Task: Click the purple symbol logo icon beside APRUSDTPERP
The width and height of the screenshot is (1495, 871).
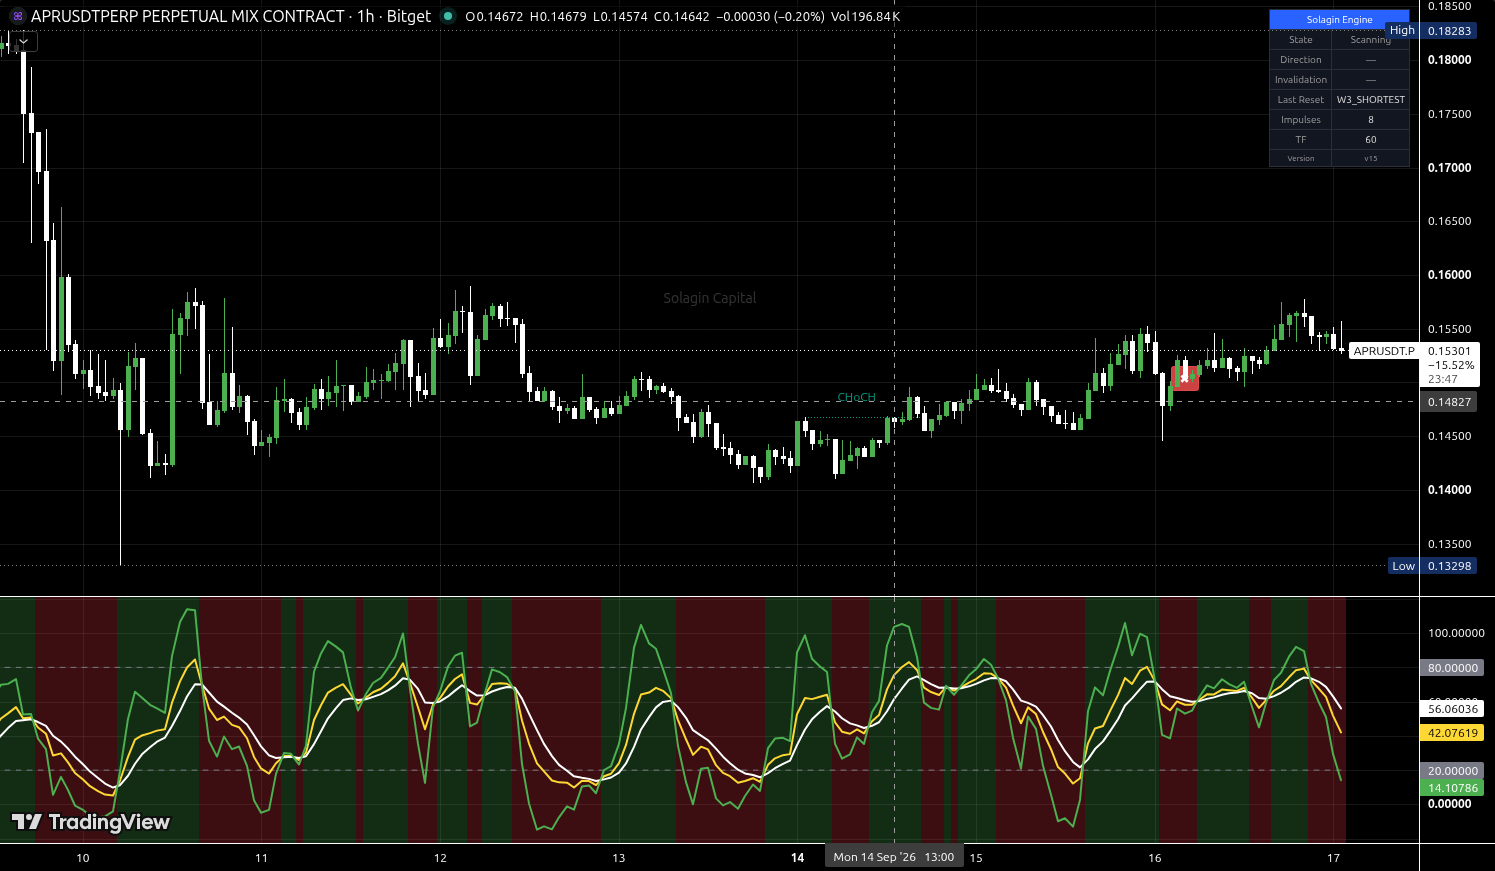Action: [17, 16]
